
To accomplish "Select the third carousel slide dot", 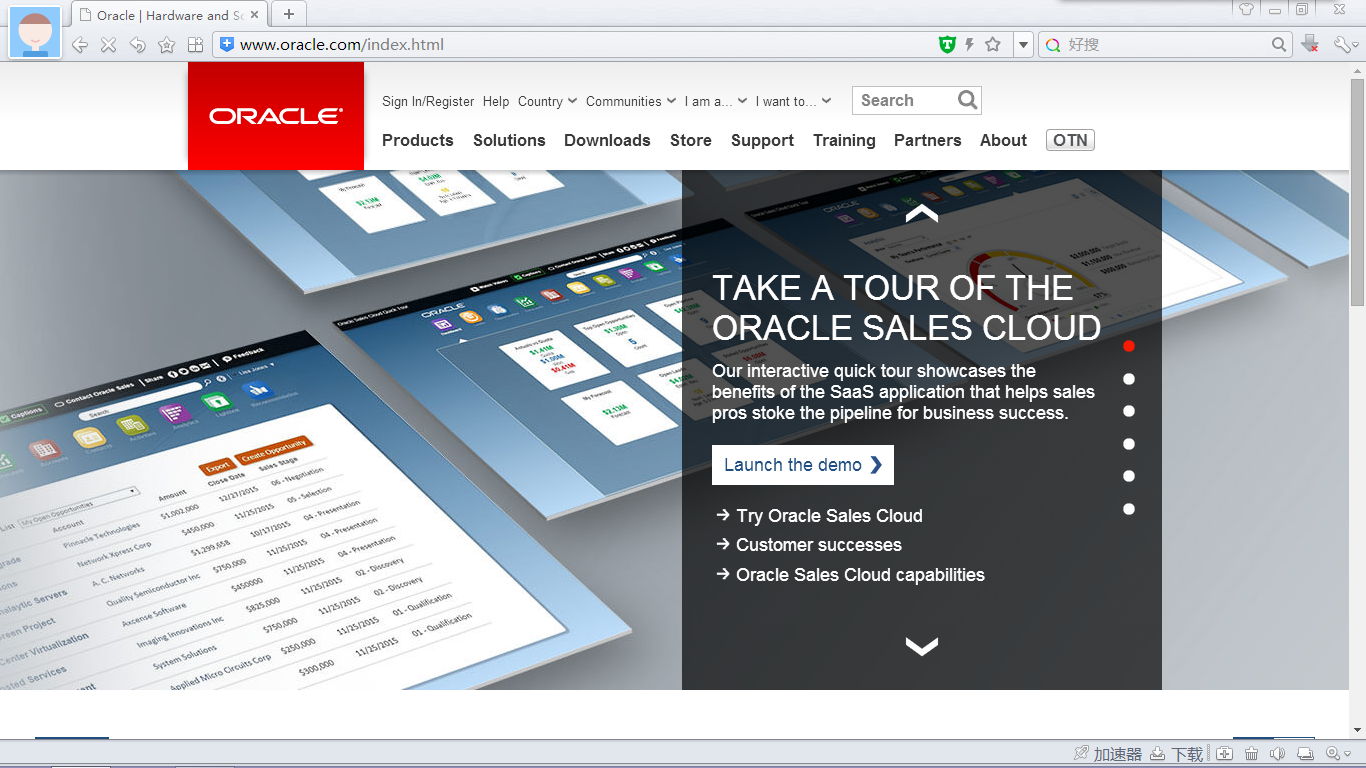I will (1129, 411).
